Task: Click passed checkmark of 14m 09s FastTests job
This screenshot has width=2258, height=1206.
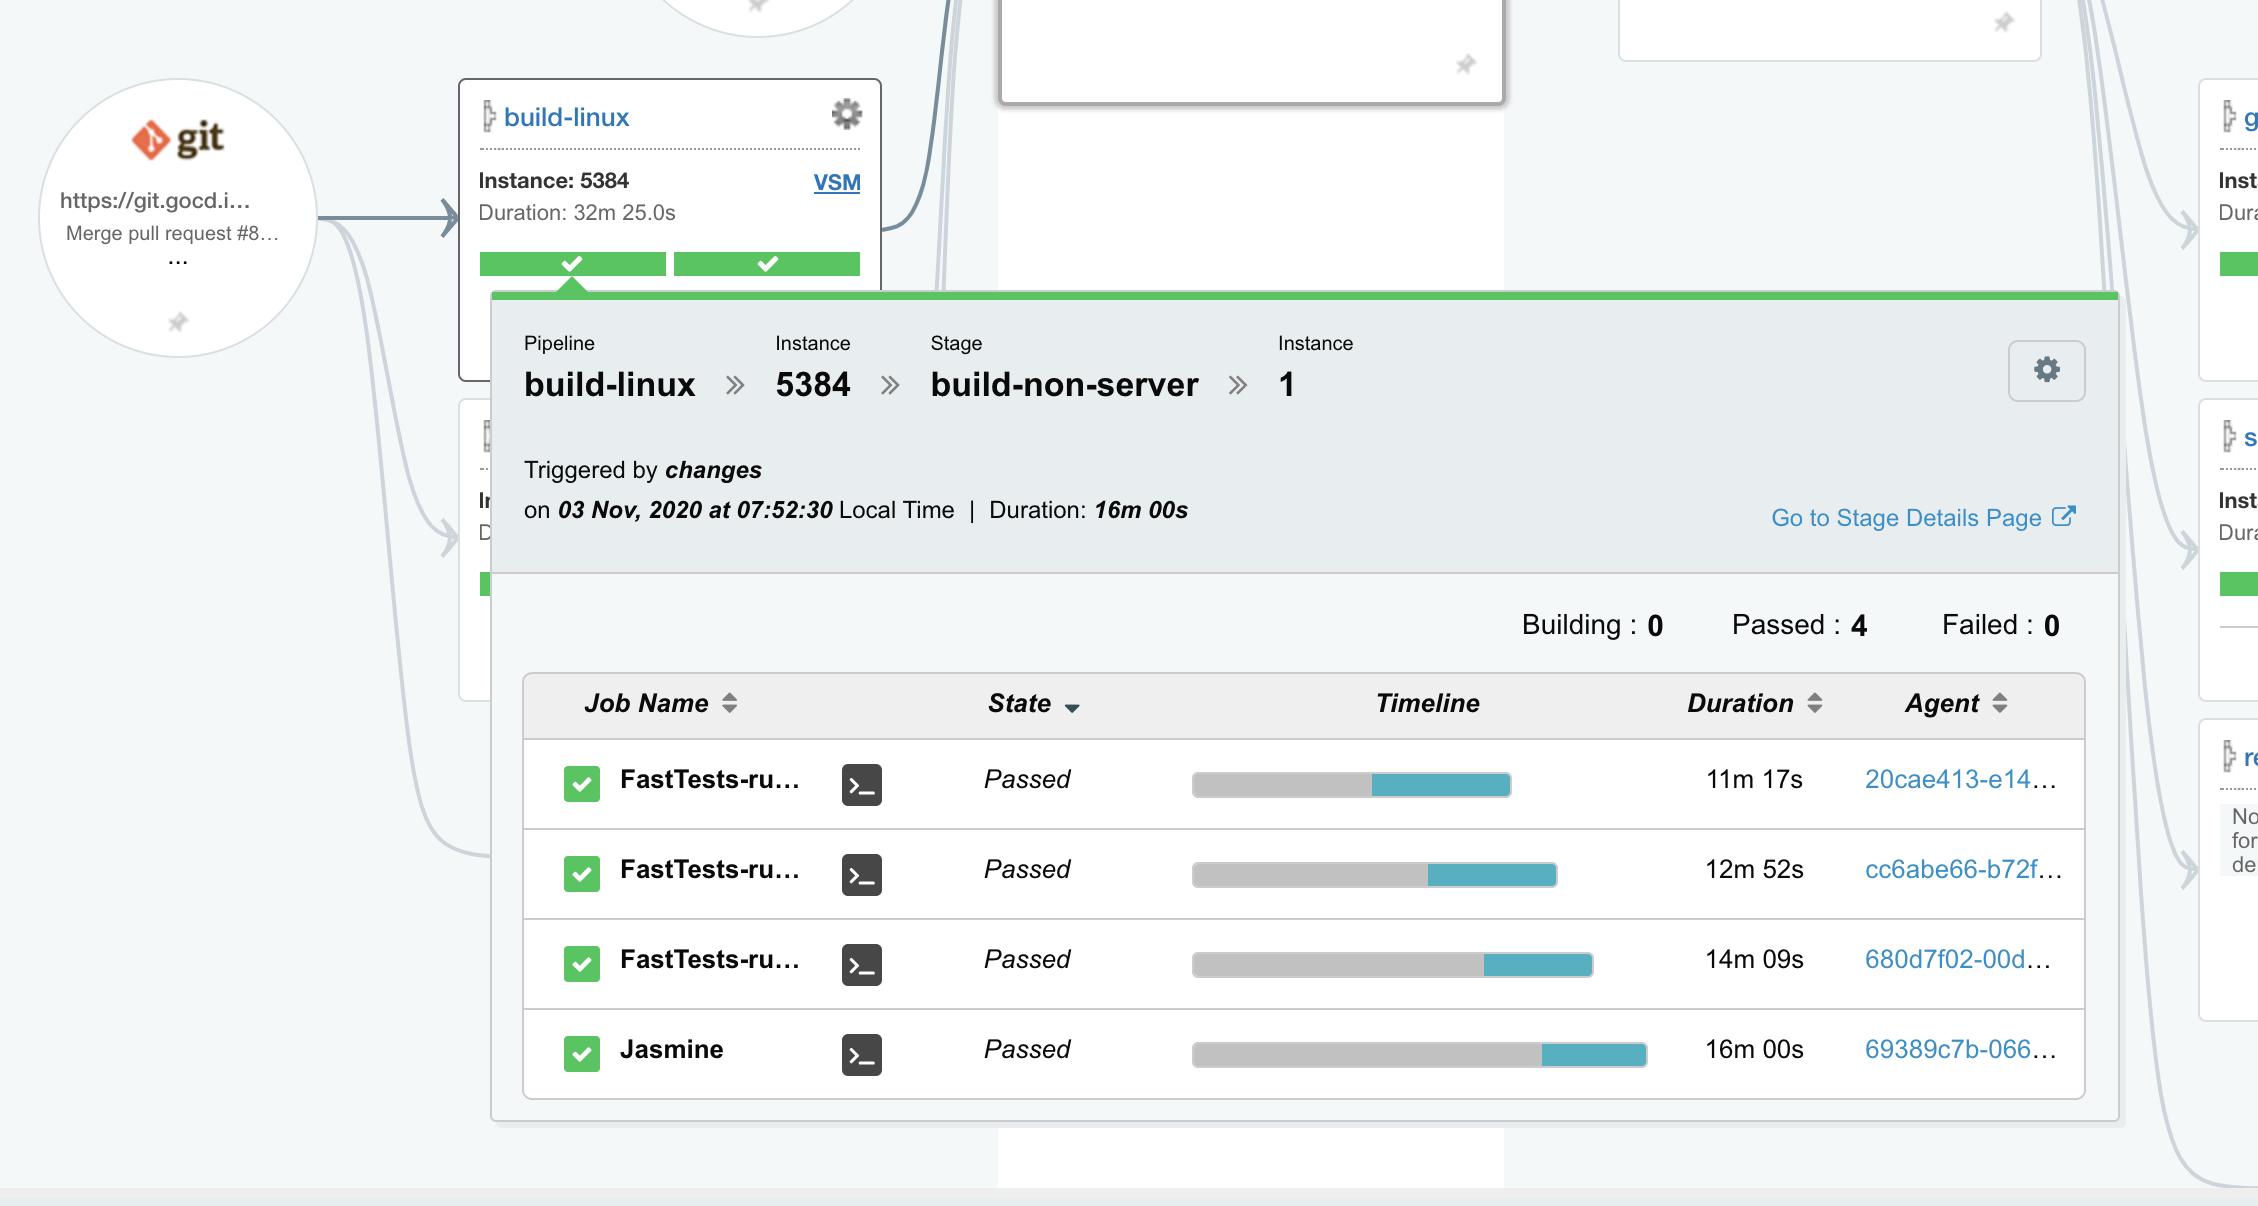Action: click(x=582, y=964)
